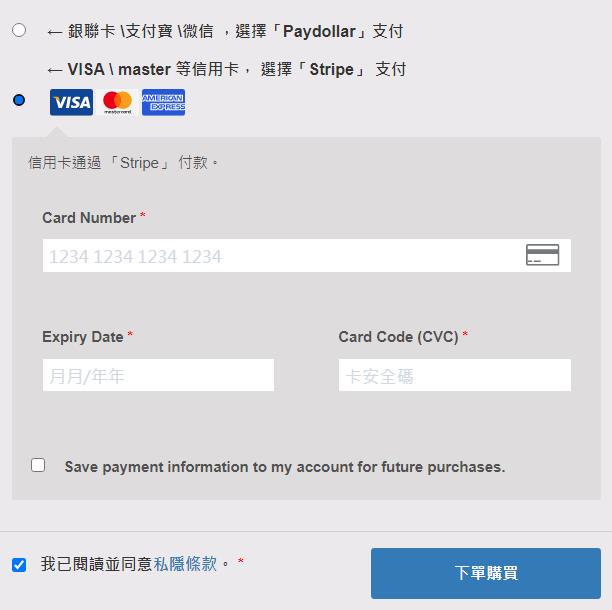Click the VISA card logo
Image resolution: width=612 pixels, height=610 pixels.
pyautogui.click(x=71, y=102)
